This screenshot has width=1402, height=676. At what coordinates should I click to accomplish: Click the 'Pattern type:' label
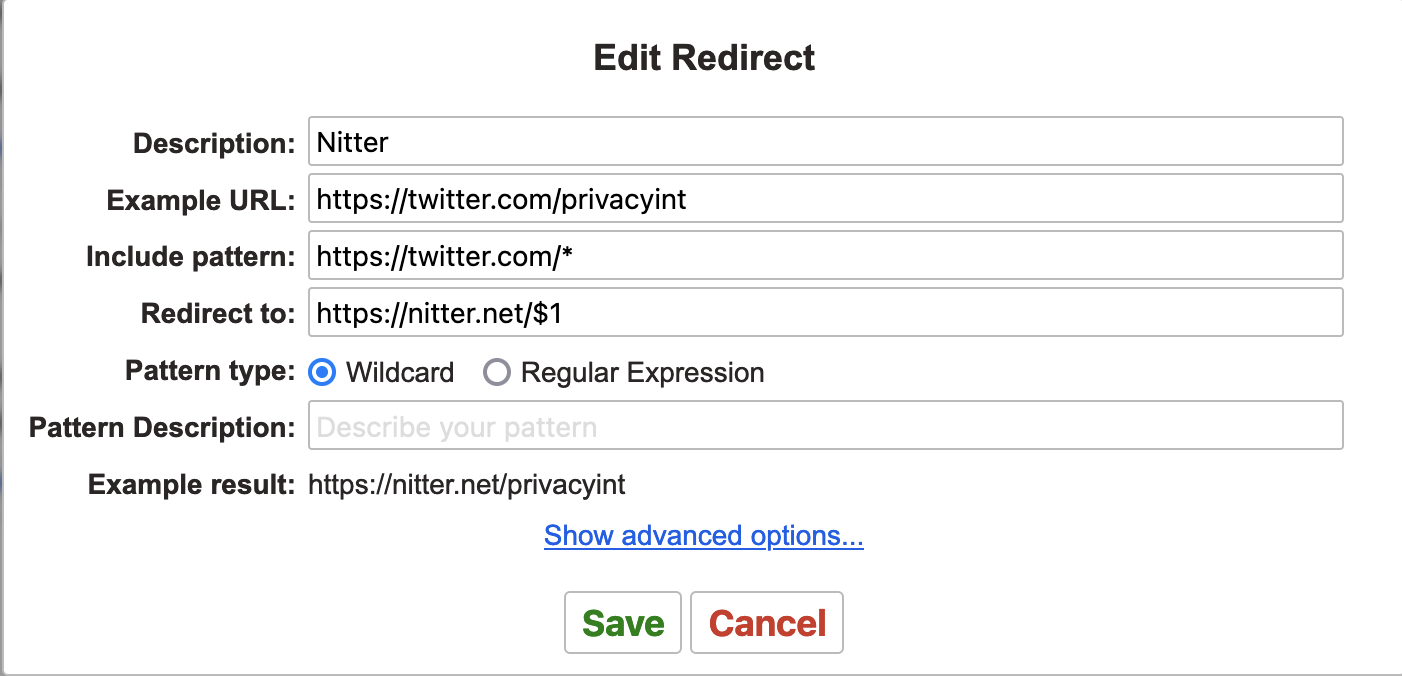(x=210, y=371)
